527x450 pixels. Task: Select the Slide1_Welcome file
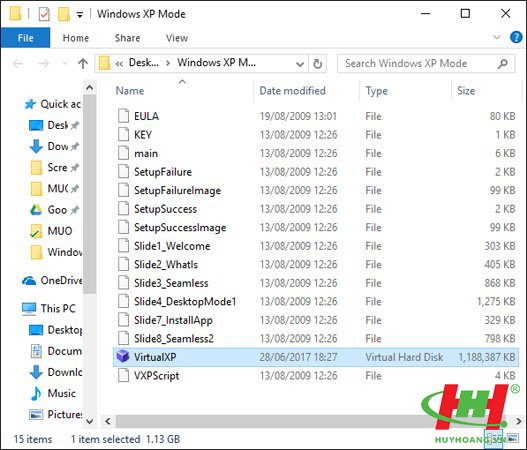[x=316, y=246]
